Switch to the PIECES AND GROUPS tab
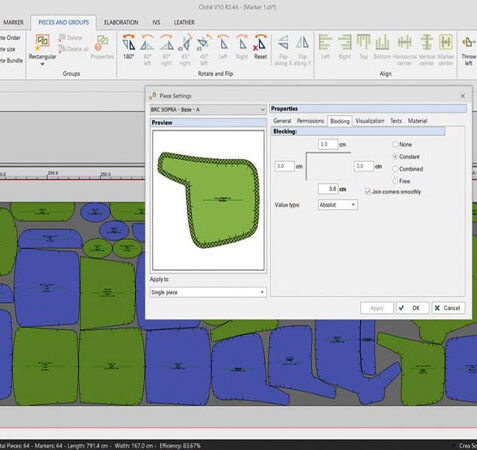Image resolution: width=477 pixels, height=450 pixels. click(x=64, y=22)
